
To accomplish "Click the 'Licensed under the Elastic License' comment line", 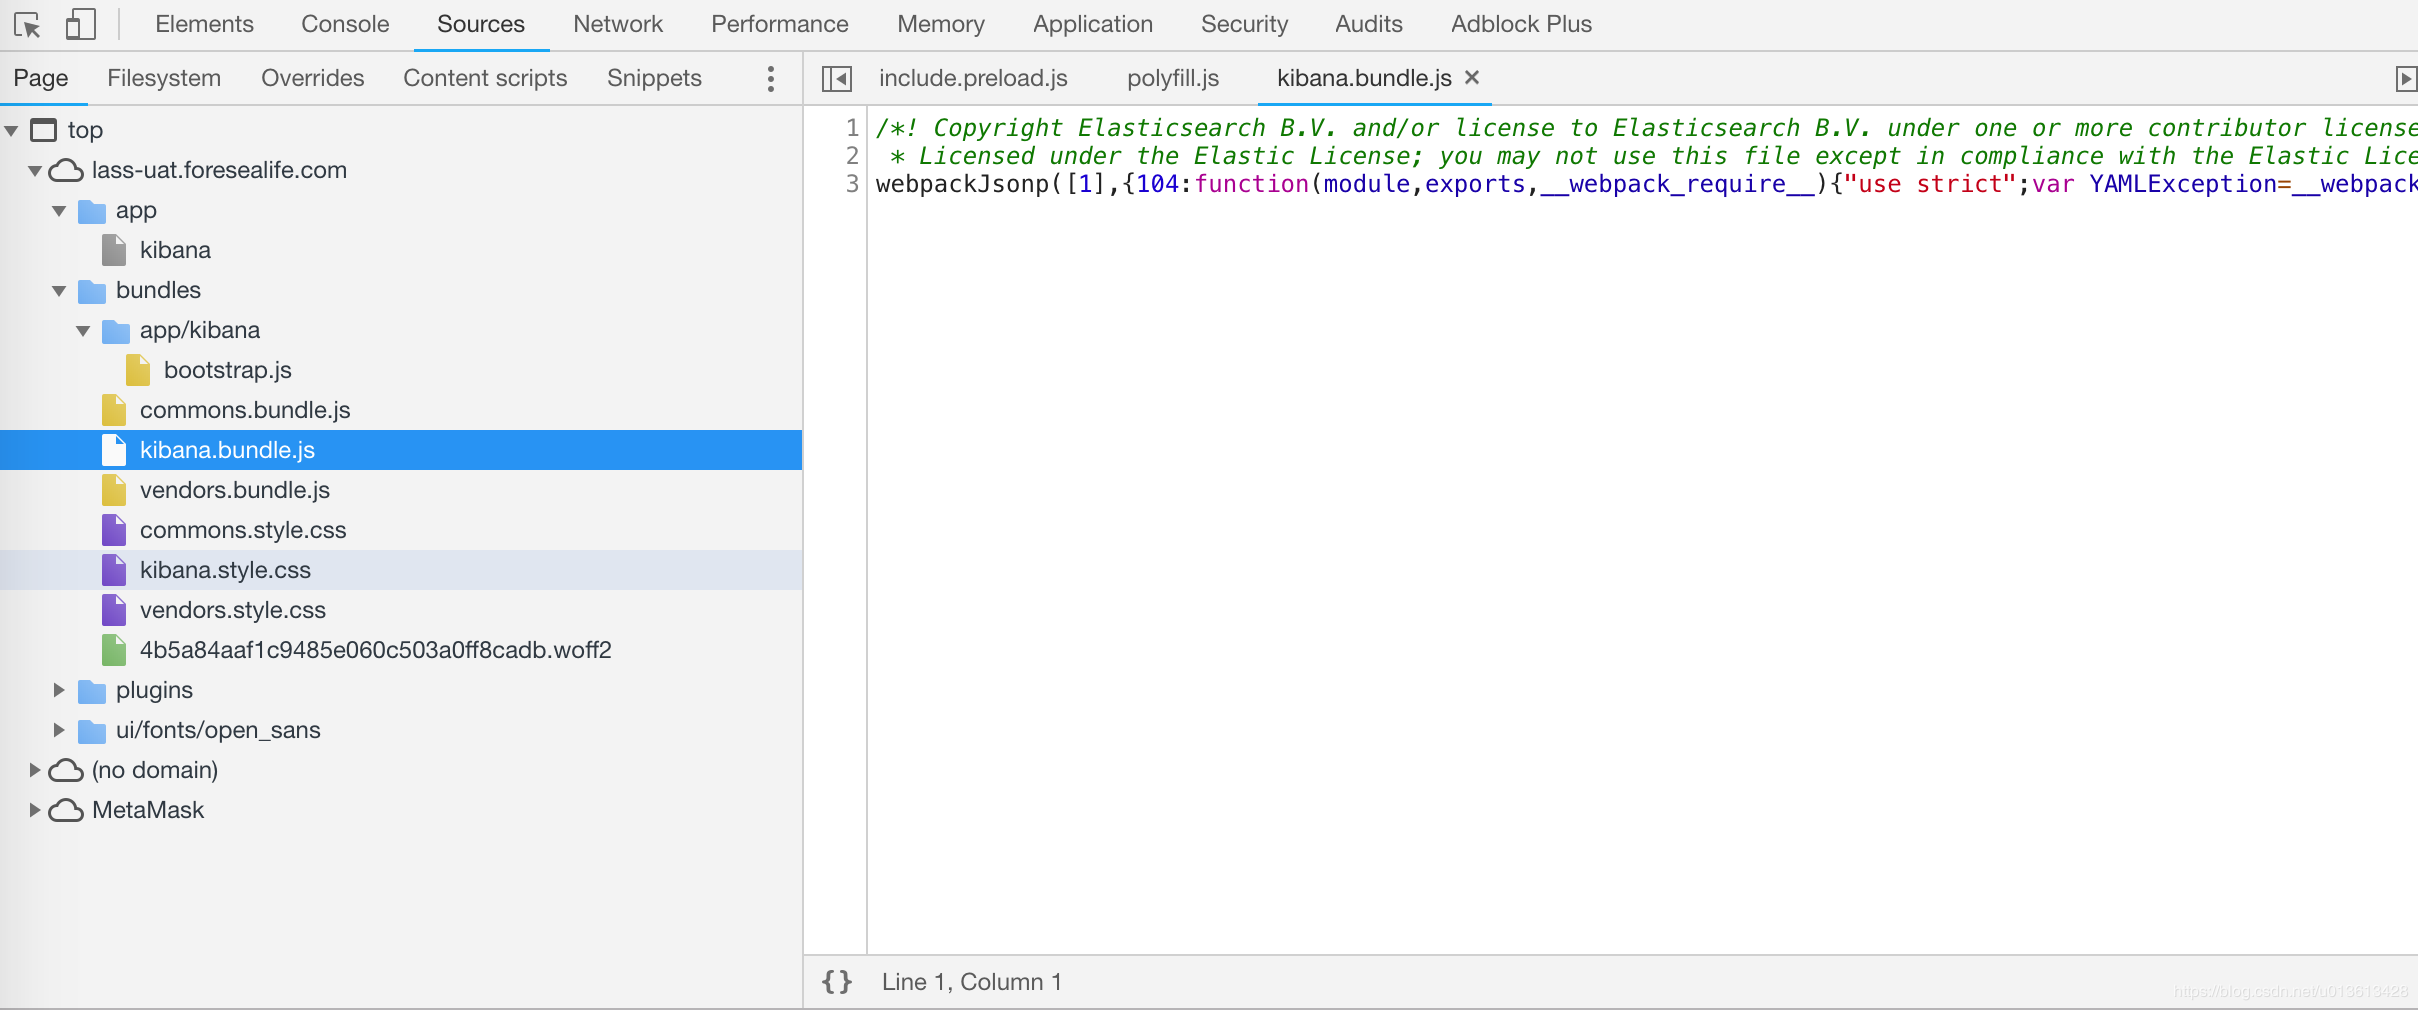I will point(1646,156).
